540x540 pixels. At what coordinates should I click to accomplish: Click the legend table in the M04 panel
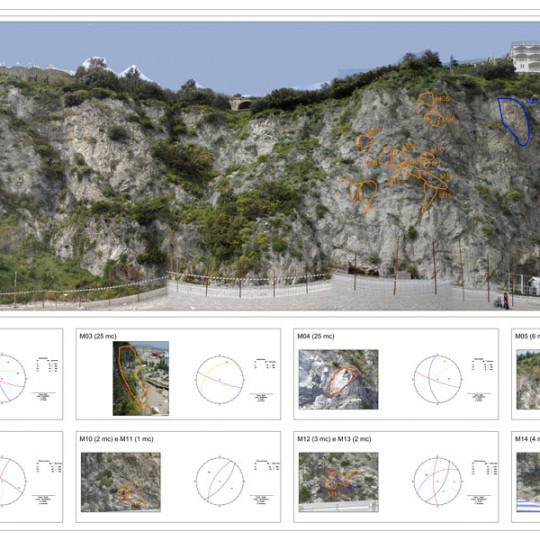(482, 364)
